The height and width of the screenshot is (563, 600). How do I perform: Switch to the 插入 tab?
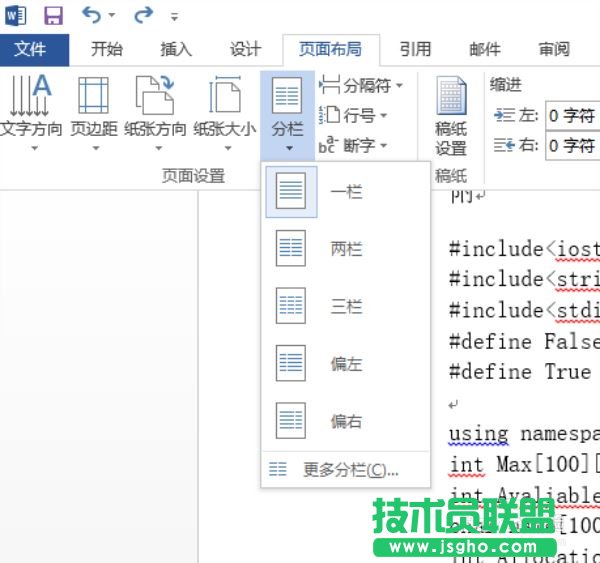coord(176,49)
